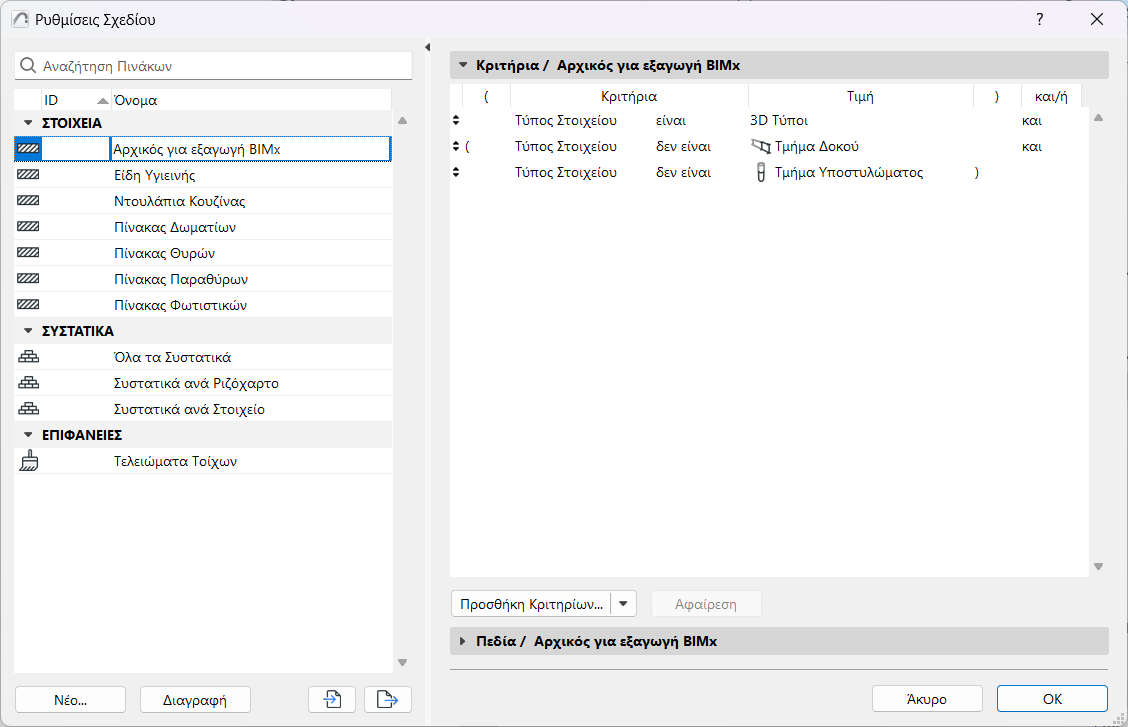Image resolution: width=1128 pixels, height=727 pixels.
Task: Click the export scheme icon button
Action: 388,699
